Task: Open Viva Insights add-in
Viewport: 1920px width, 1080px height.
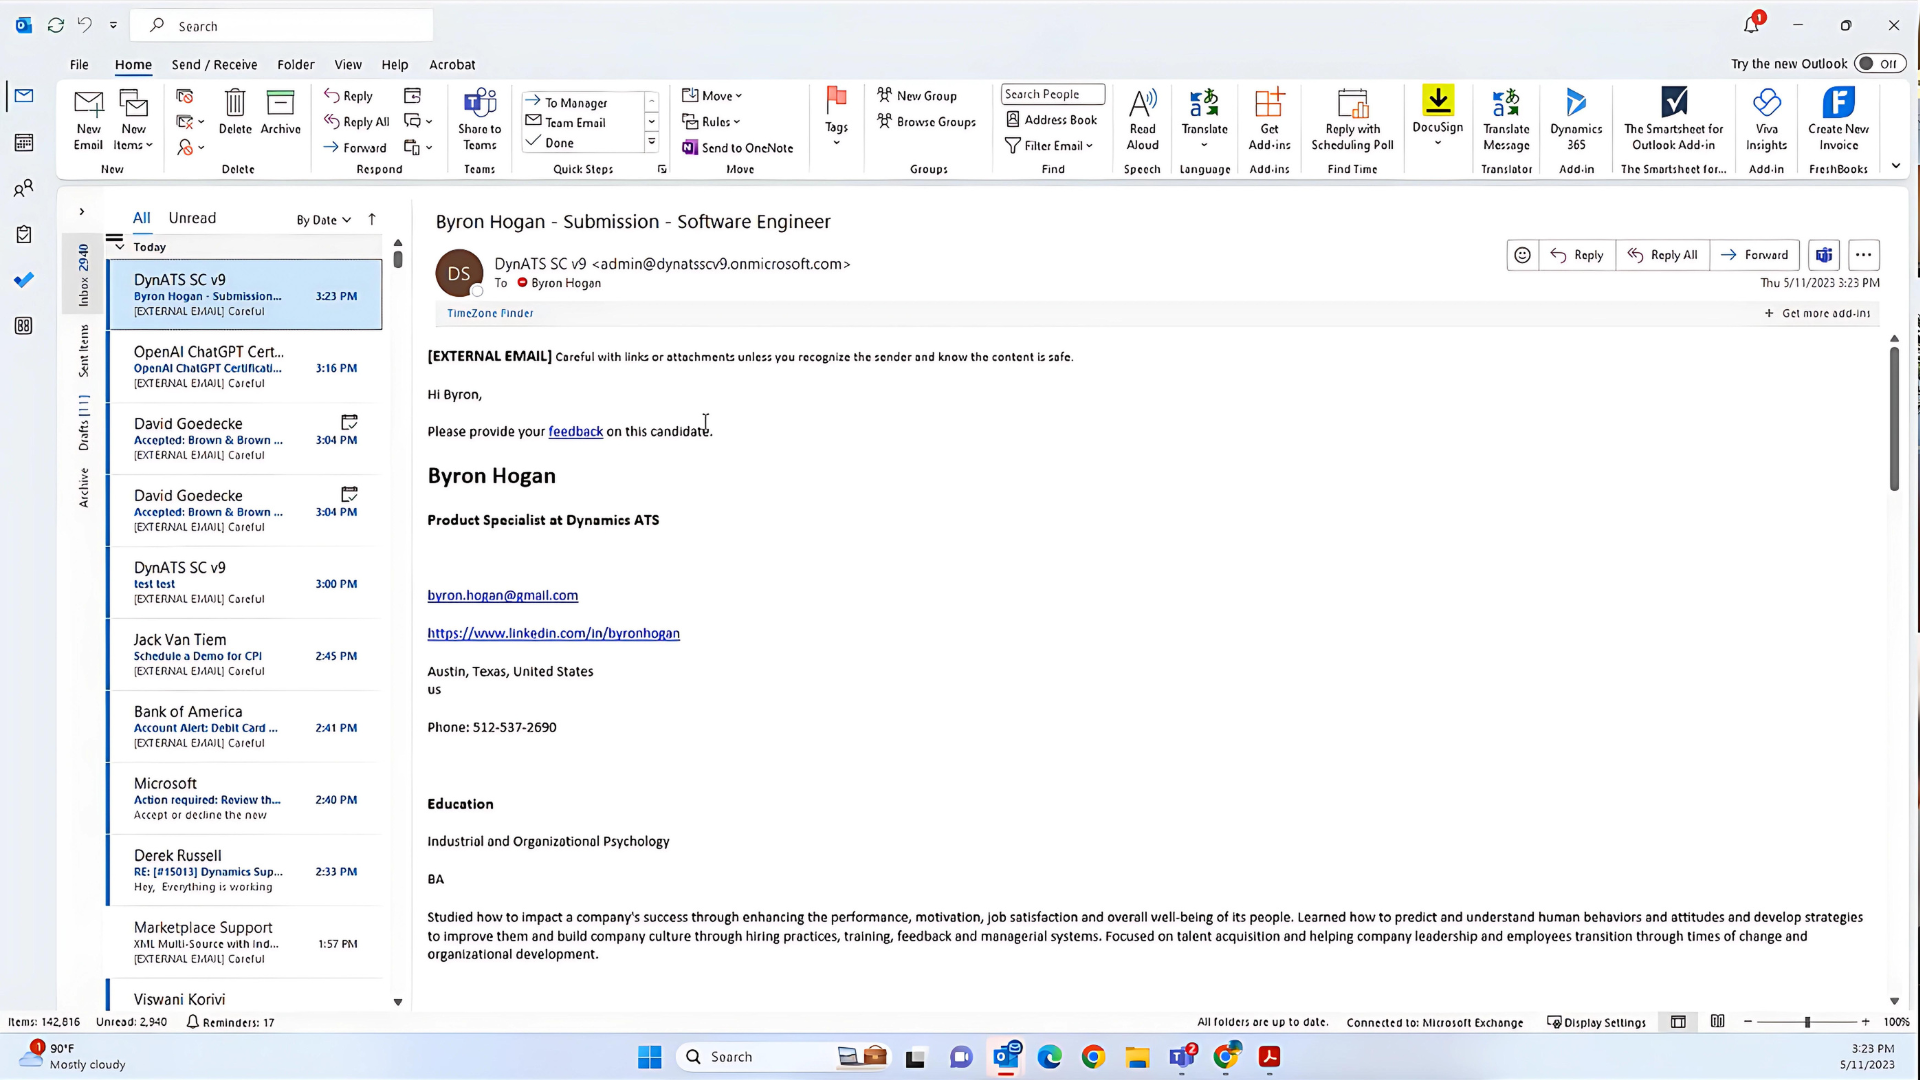Action: pyautogui.click(x=1766, y=119)
